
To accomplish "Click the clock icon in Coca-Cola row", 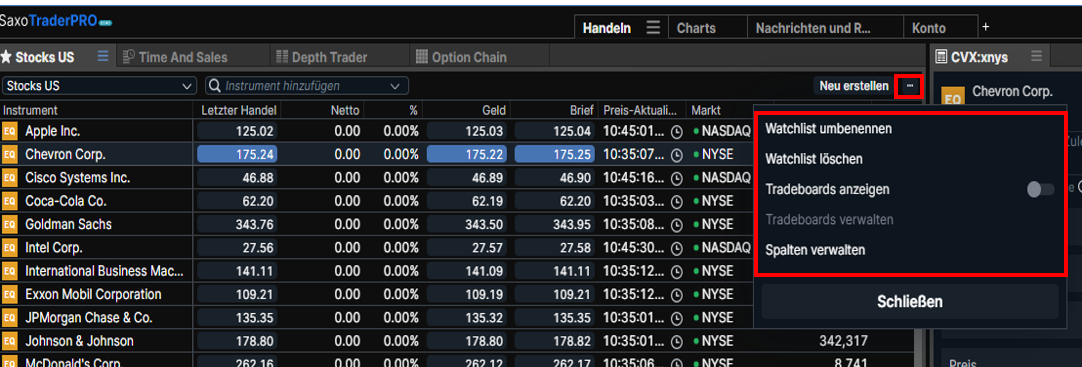I will 677,201.
